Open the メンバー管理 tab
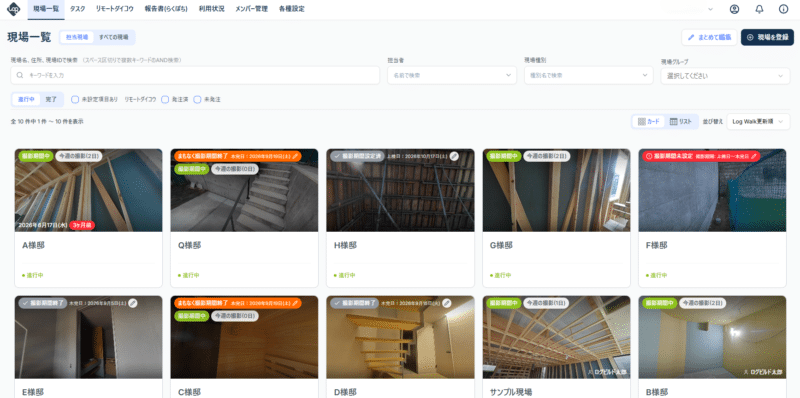Viewport: 800px width, 398px height. [252, 9]
